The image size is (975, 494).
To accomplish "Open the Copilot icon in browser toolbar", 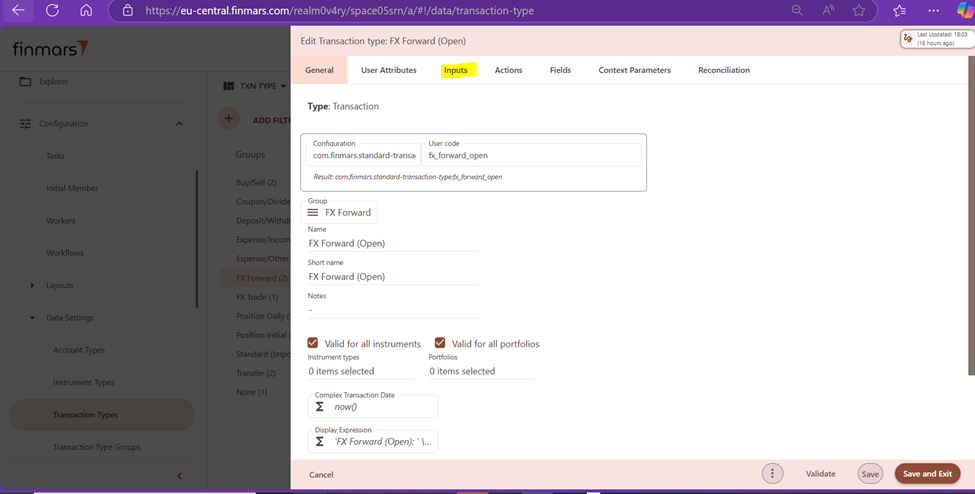I will 965,11.
